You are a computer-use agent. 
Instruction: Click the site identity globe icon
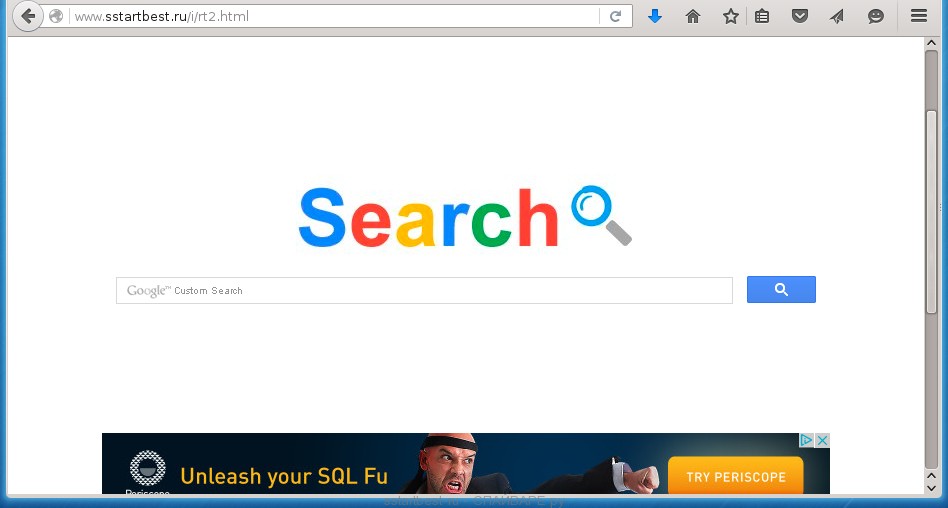[x=56, y=16]
